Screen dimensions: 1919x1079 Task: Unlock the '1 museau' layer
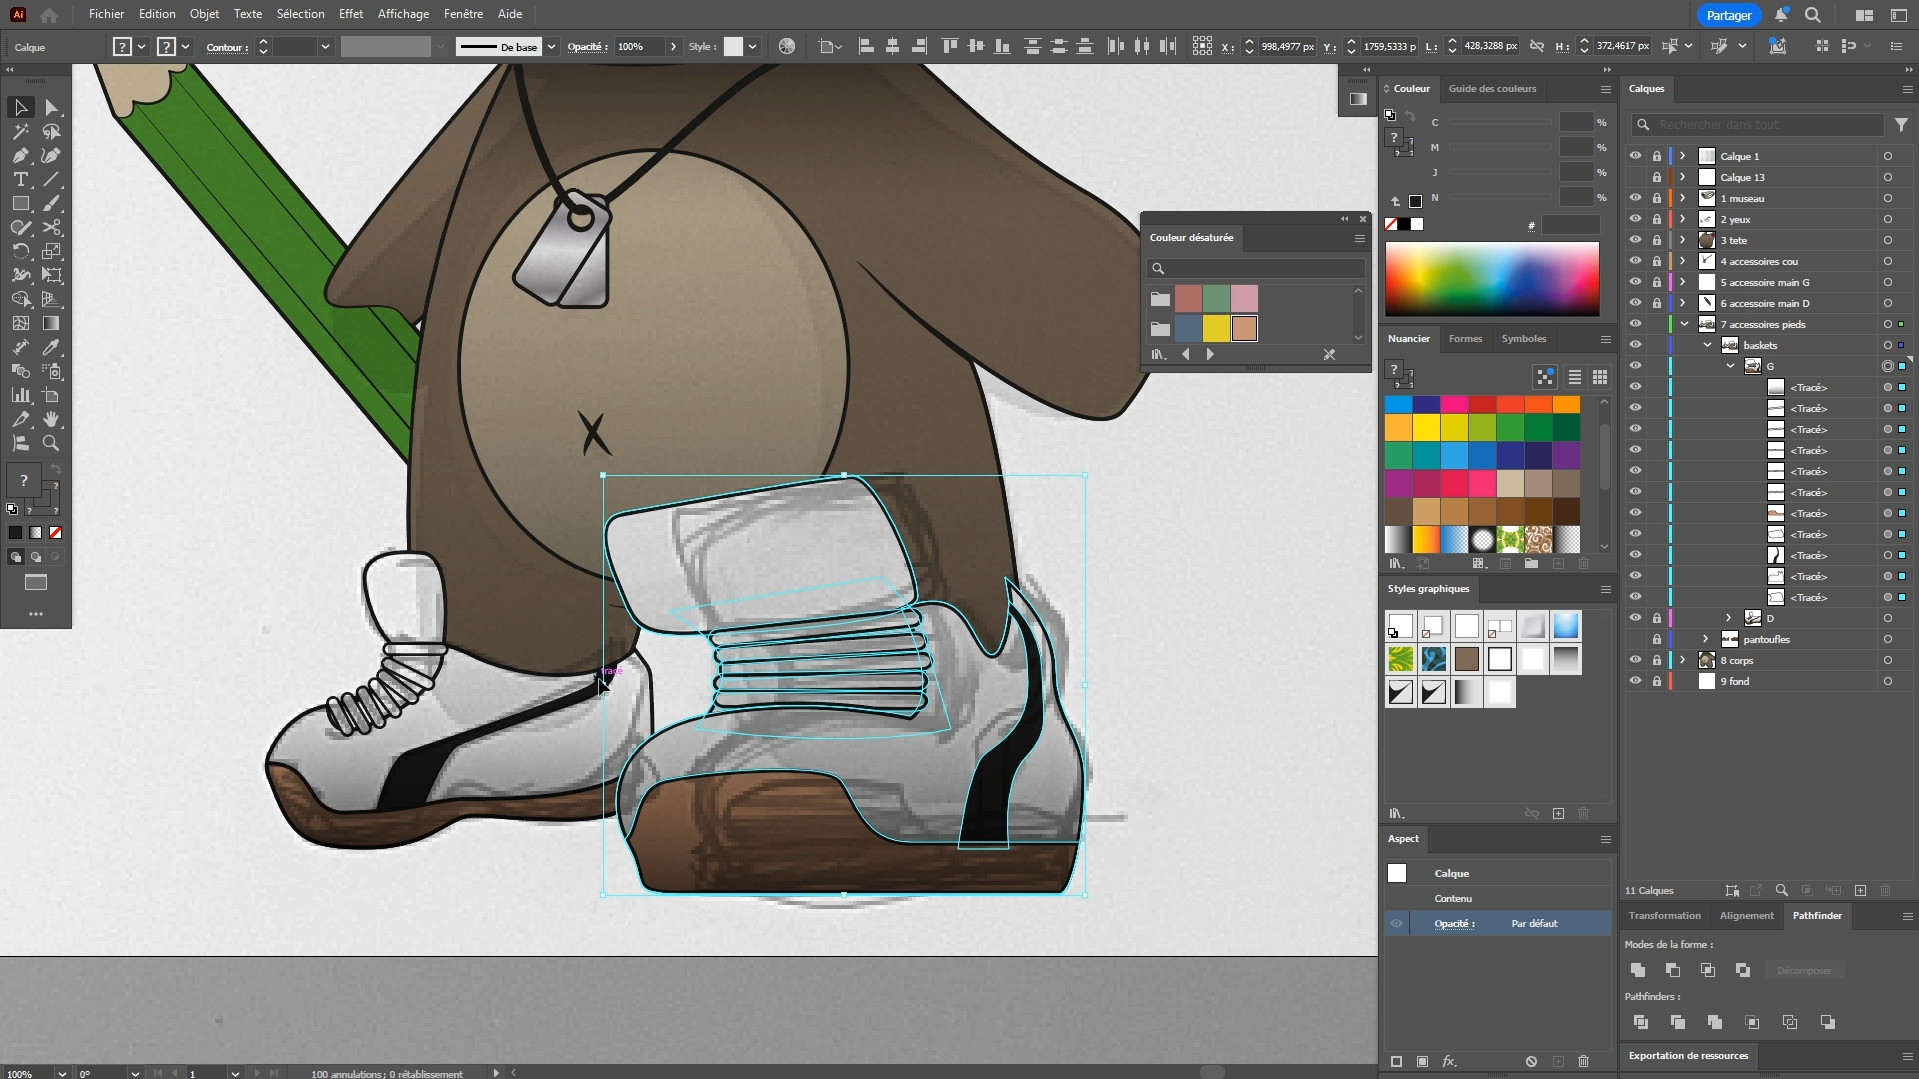coord(1656,198)
